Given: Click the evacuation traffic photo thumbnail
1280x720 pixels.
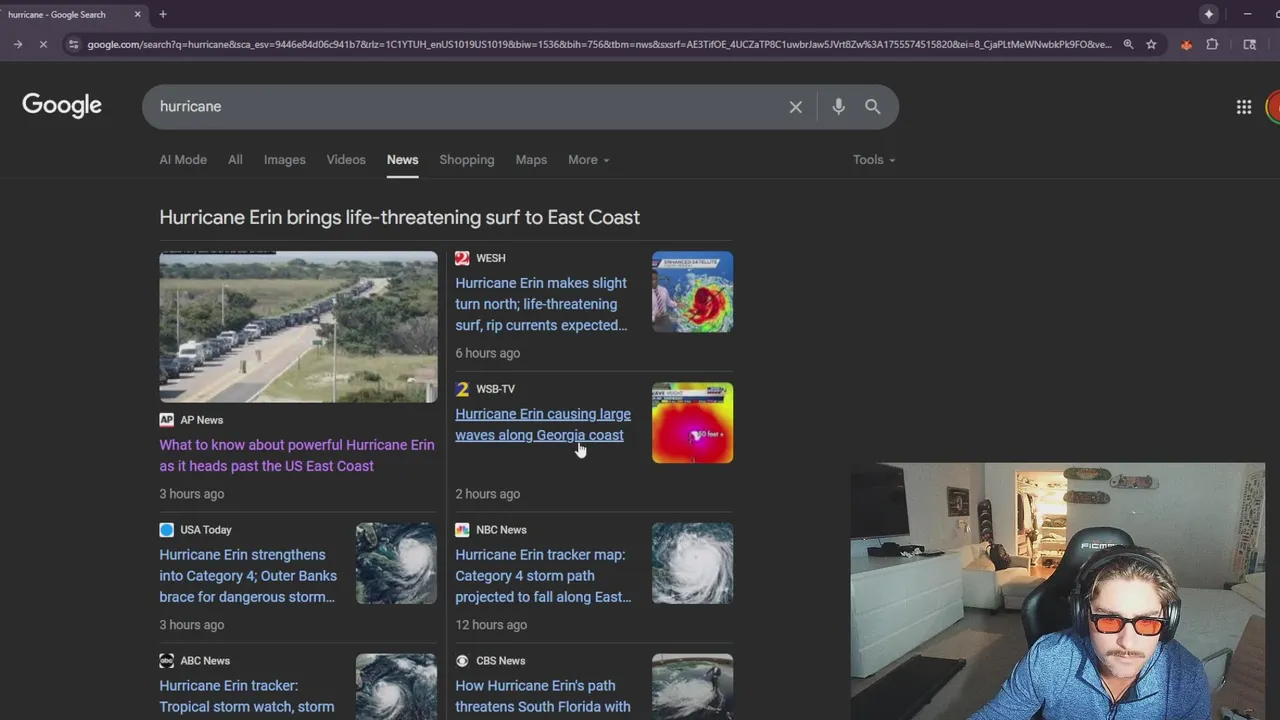Looking at the screenshot, I should [x=298, y=326].
